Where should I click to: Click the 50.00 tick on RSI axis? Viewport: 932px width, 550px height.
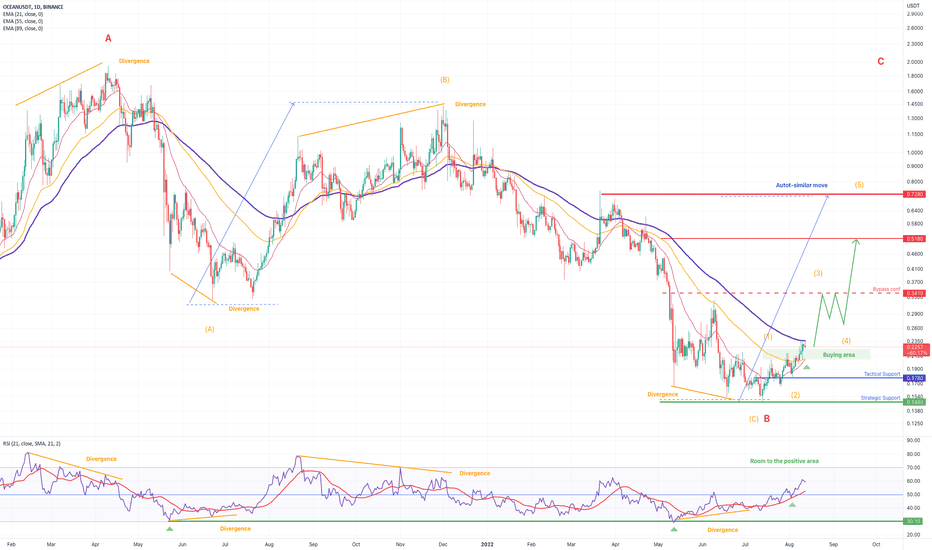click(913, 495)
